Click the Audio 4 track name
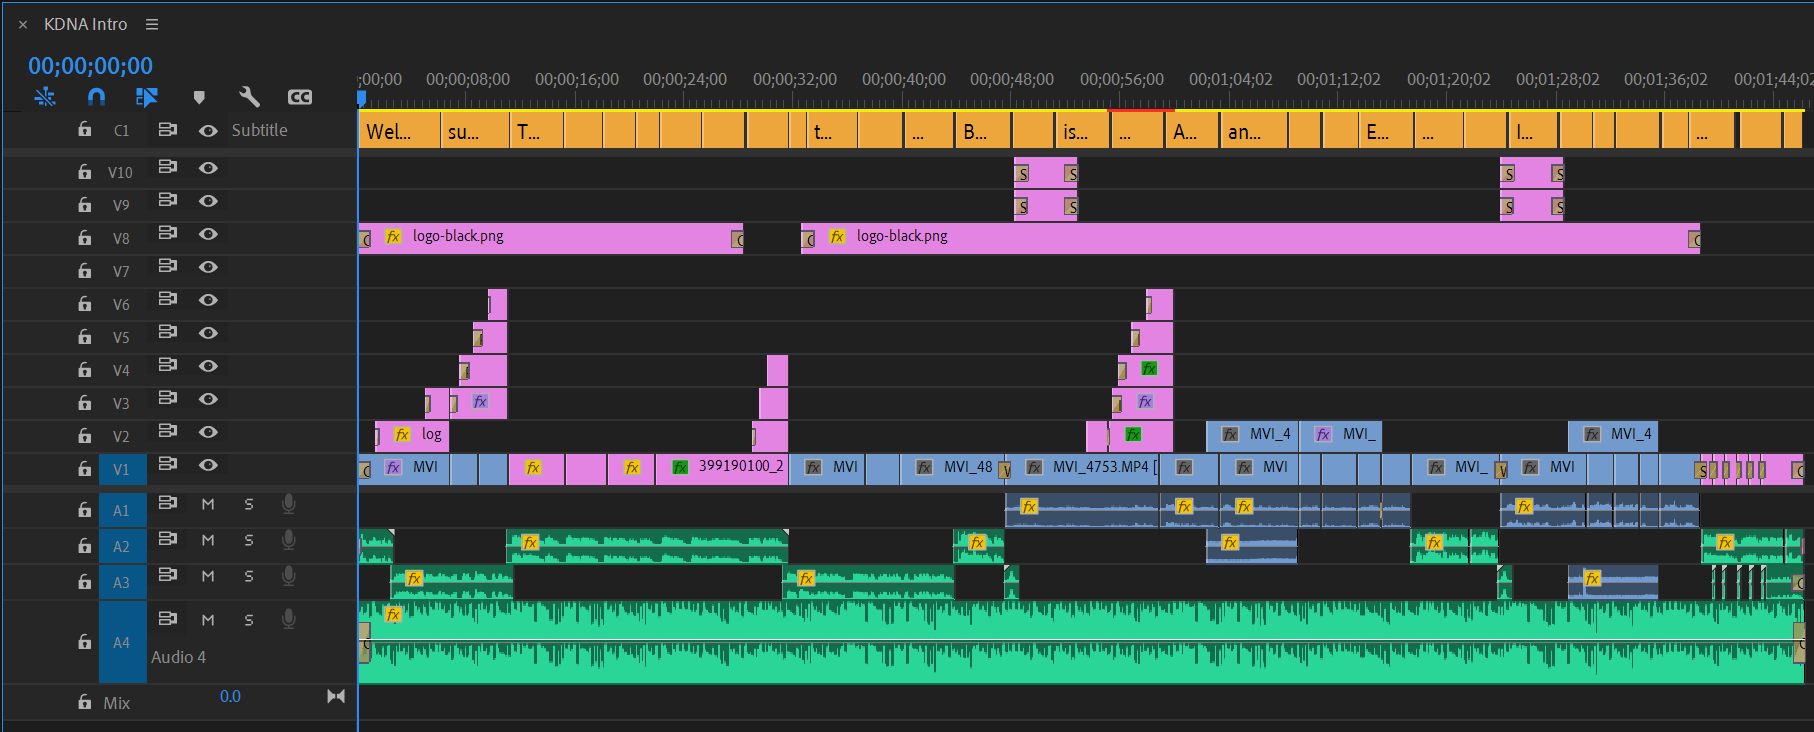The image size is (1814, 732). point(178,657)
